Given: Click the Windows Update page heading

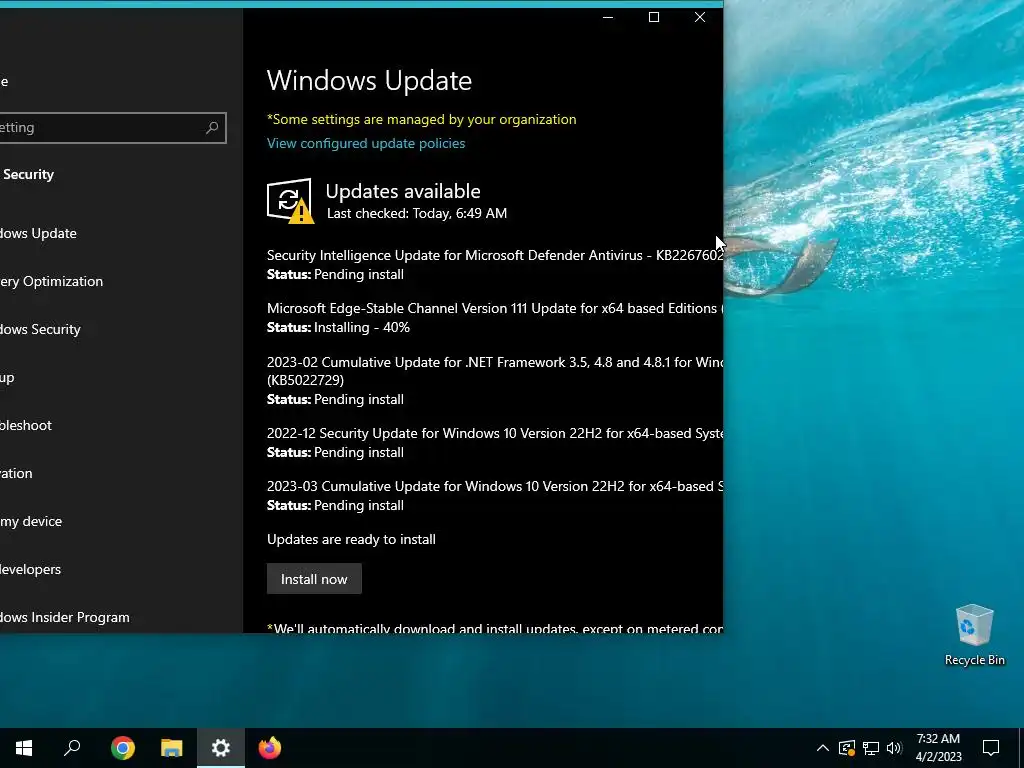Looking at the screenshot, I should pos(369,80).
